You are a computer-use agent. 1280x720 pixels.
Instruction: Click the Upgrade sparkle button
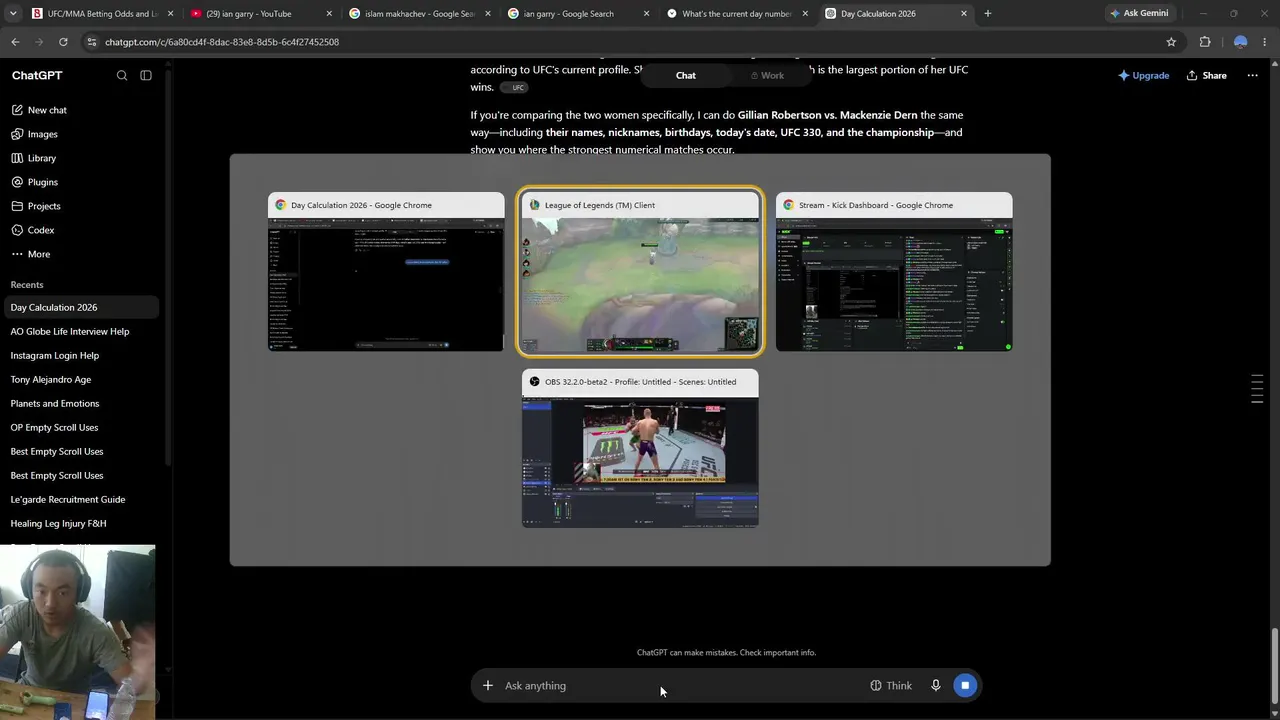(x=1143, y=75)
